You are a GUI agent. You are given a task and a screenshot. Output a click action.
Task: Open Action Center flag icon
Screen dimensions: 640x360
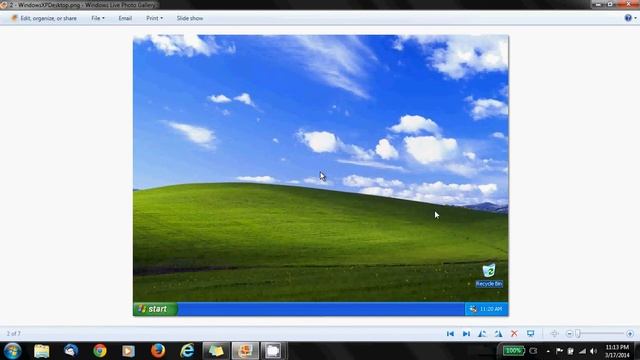coord(559,351)
